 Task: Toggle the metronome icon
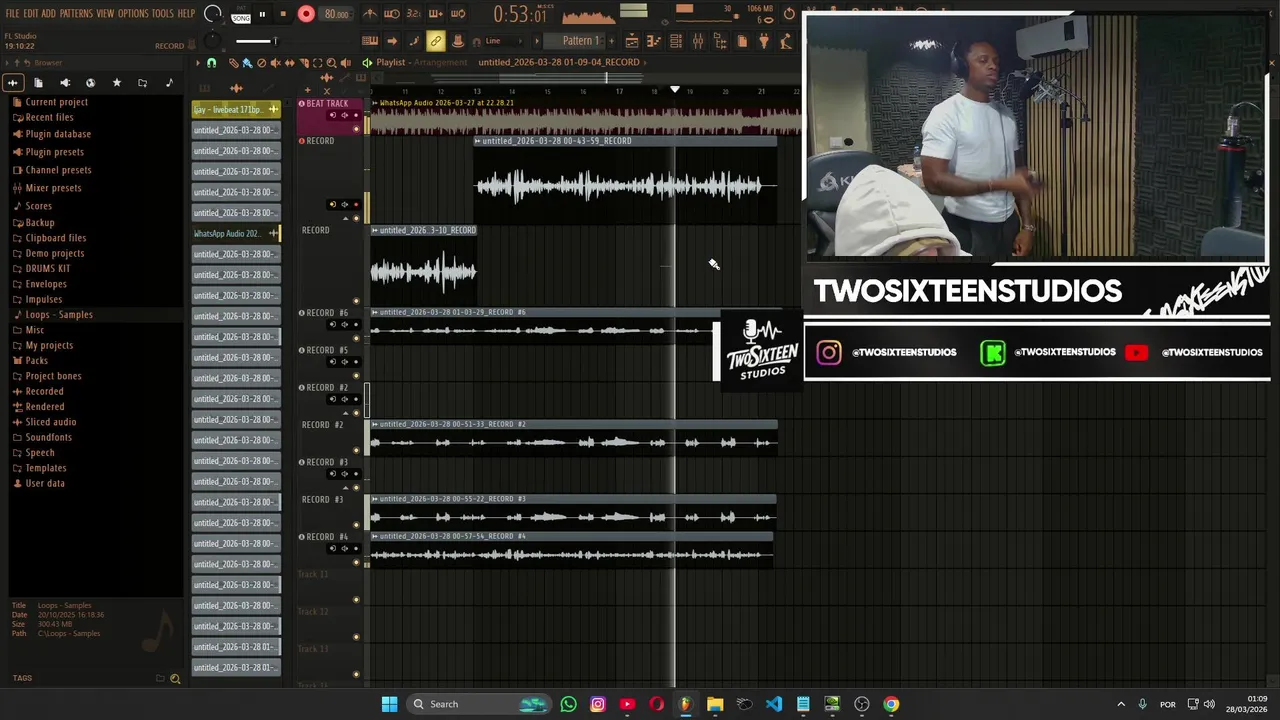pyautogui.click(x=370, y=14)
